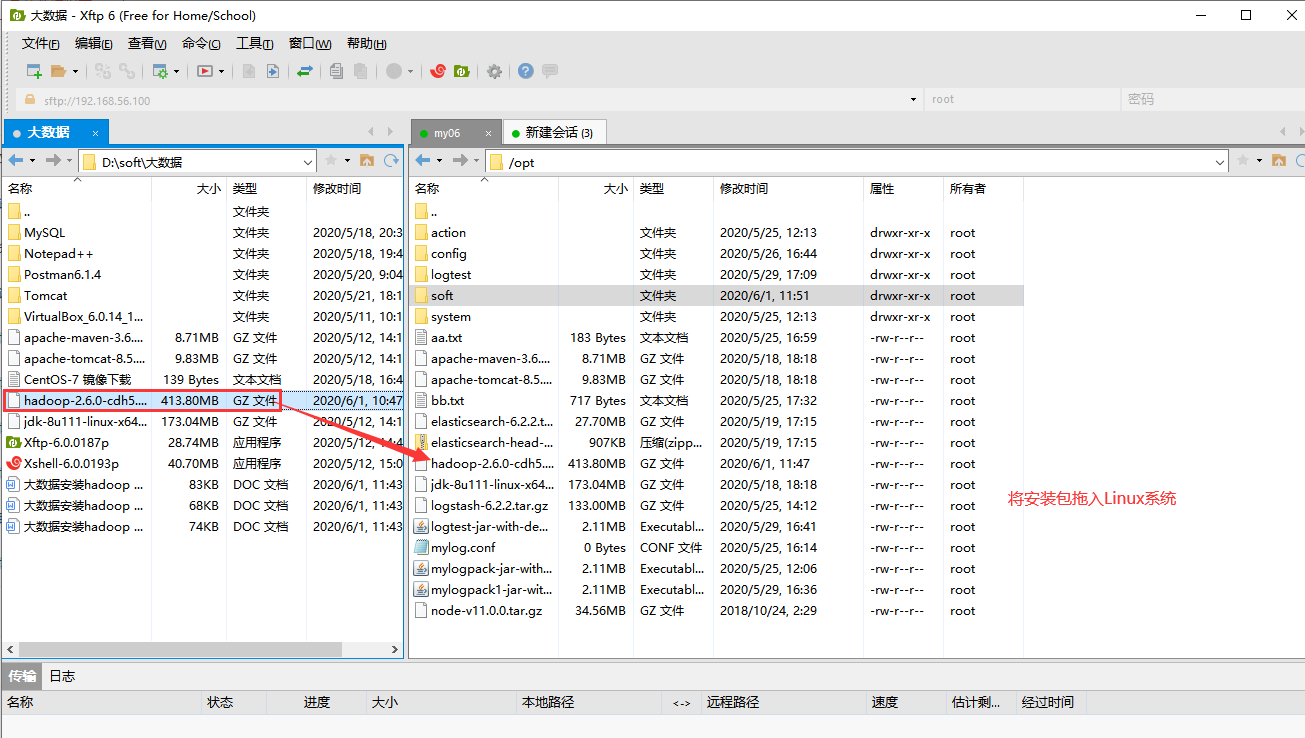The height and width of the screenshot is (738, 1305).
Task: Open the soft folder in remote pane
Action: (x=441, y=295)
